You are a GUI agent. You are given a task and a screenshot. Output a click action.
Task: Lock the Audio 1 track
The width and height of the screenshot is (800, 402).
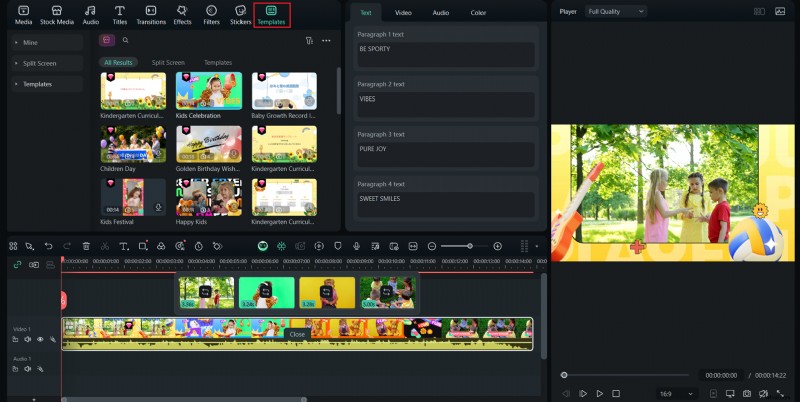15,369
